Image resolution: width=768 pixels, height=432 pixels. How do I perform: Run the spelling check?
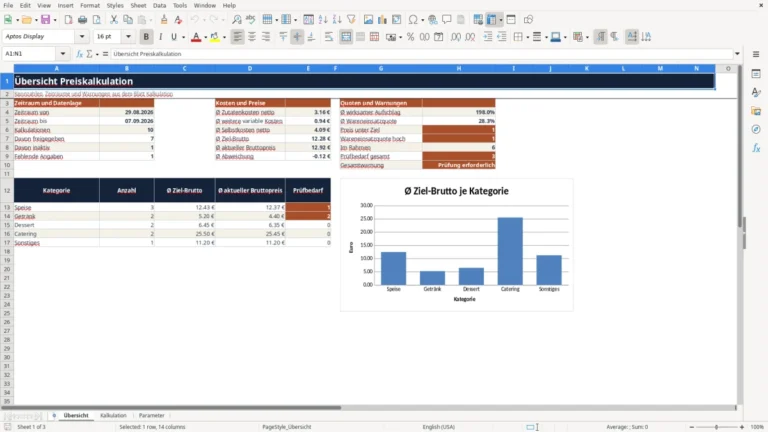[251, 20]
